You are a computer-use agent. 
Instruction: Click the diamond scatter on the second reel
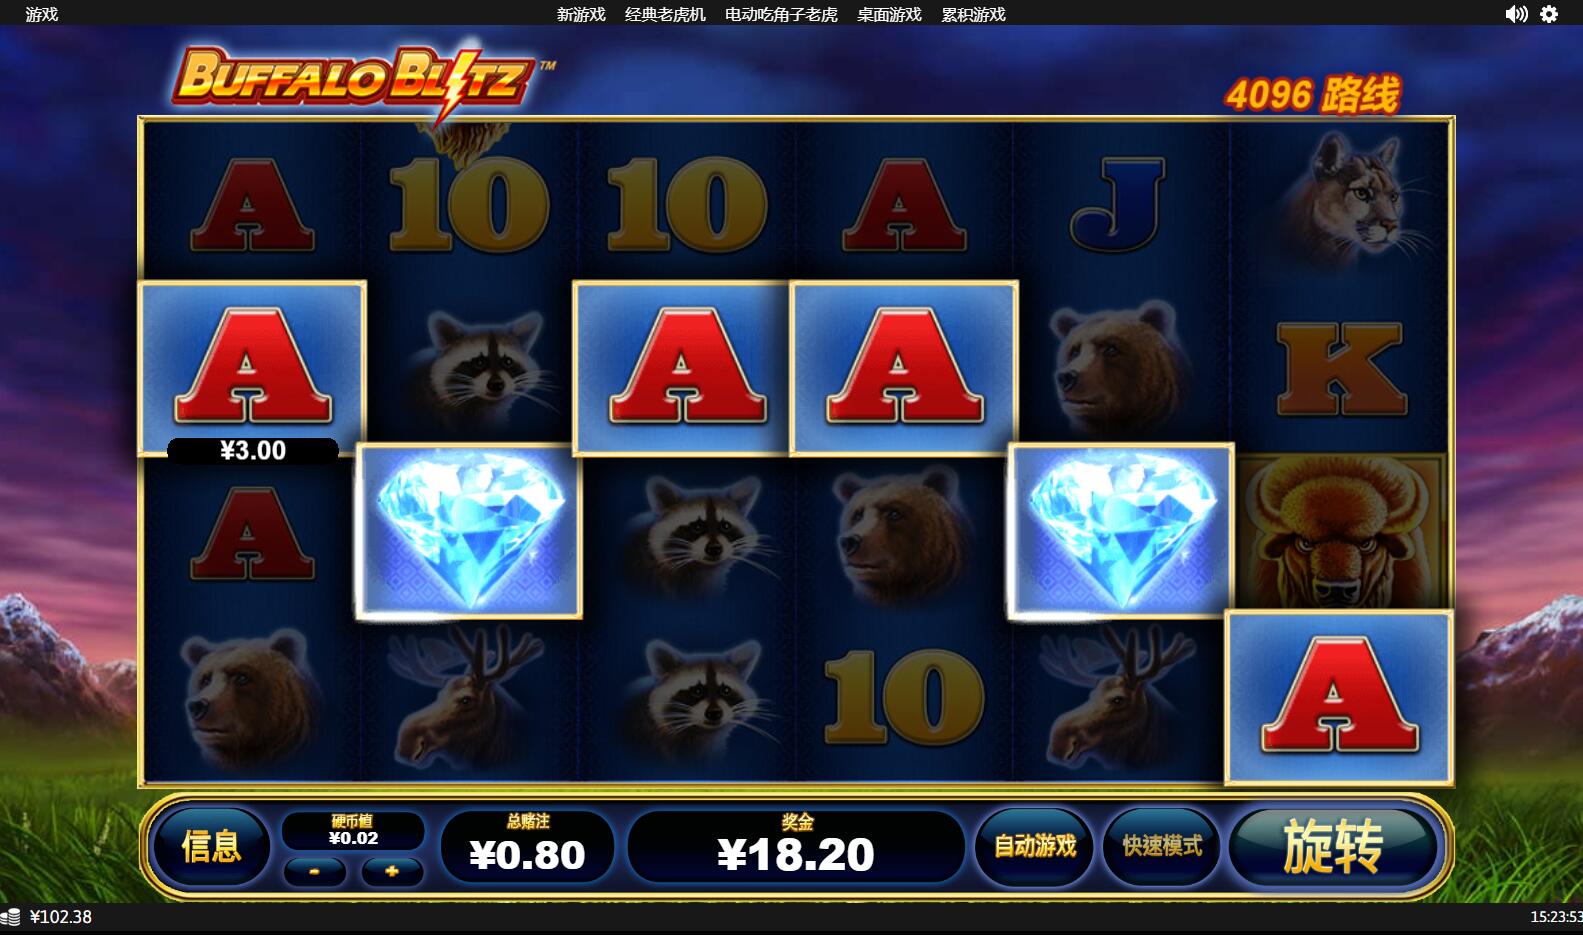tap(469, 530)
